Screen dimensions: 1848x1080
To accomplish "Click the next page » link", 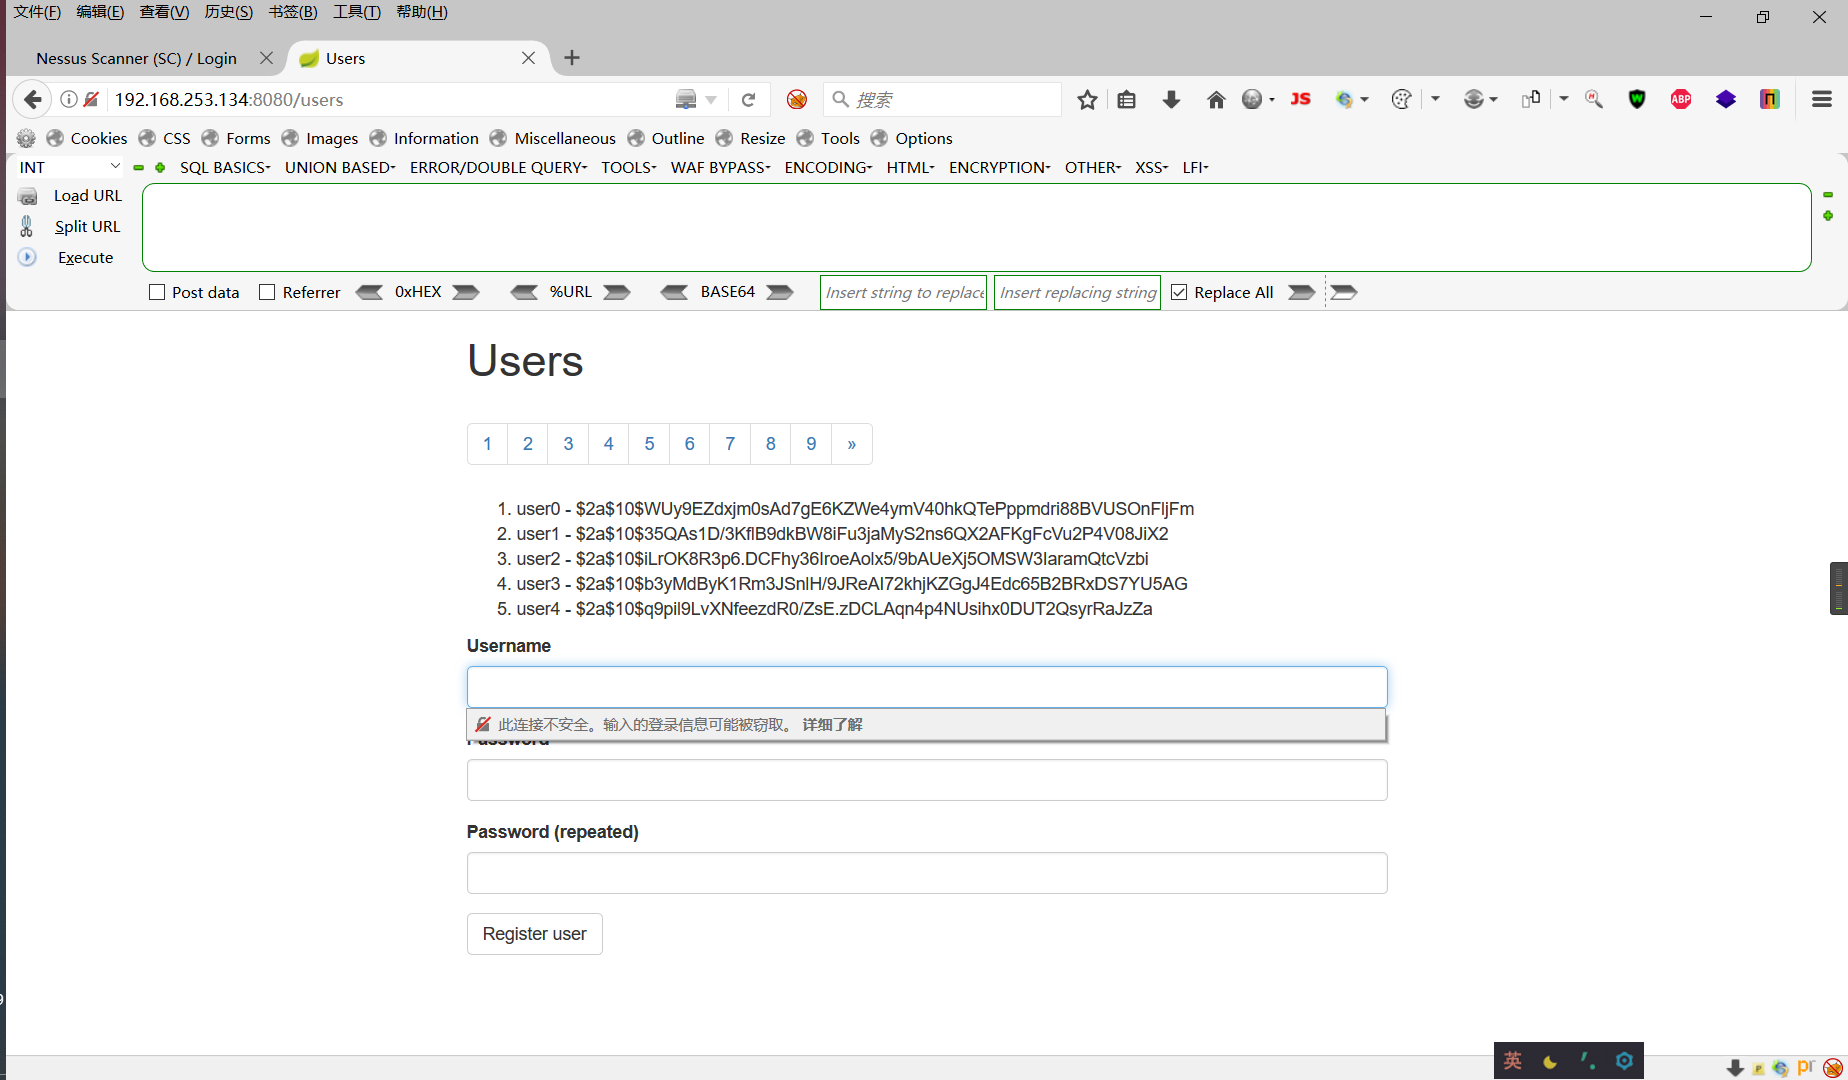I will tap(852, 444).
